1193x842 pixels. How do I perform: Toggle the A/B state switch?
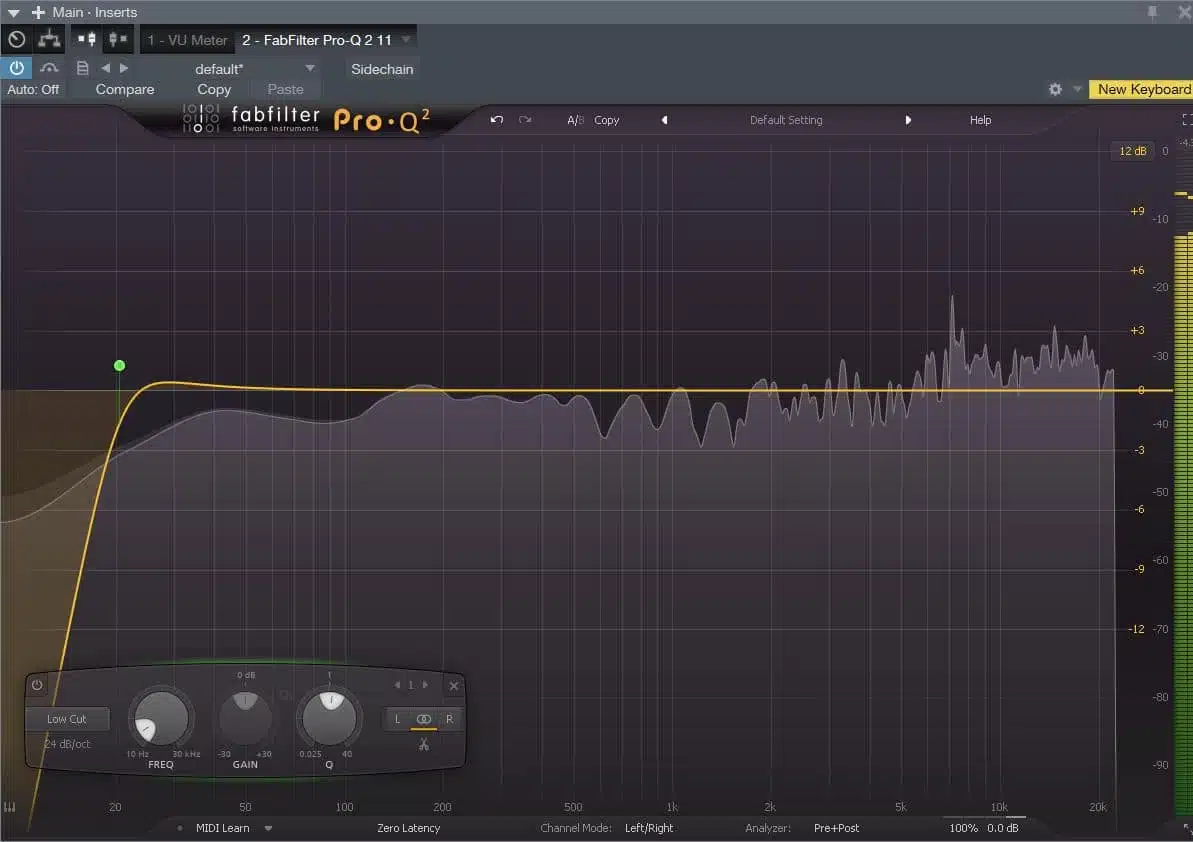575,120
